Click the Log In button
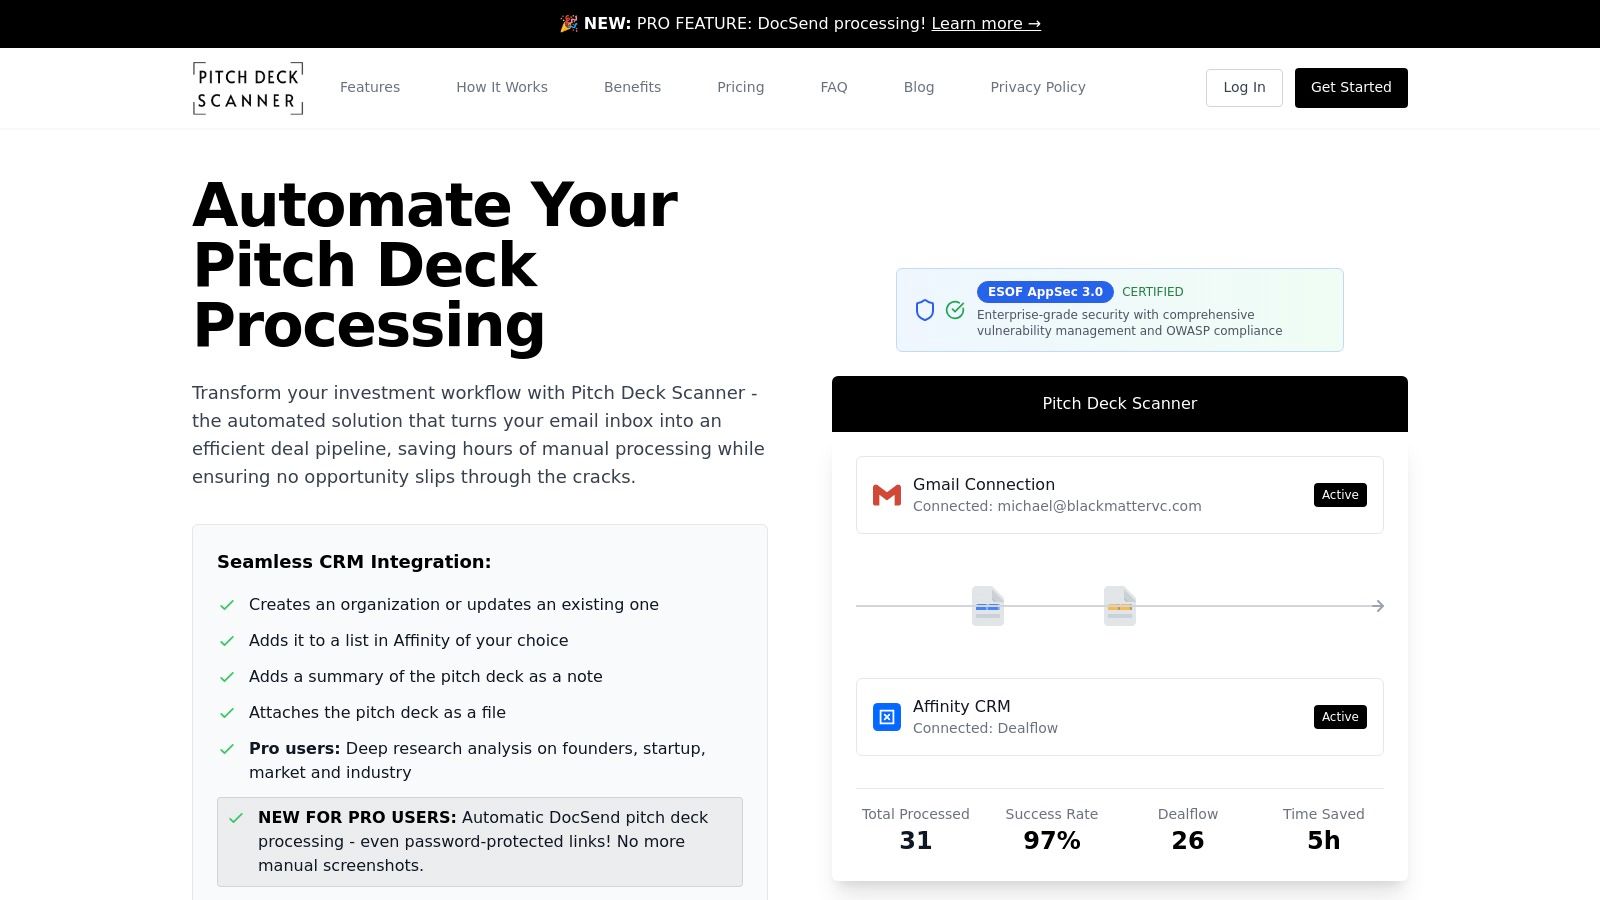This screenshot has width=1600, height=900. pos(1244,88)
